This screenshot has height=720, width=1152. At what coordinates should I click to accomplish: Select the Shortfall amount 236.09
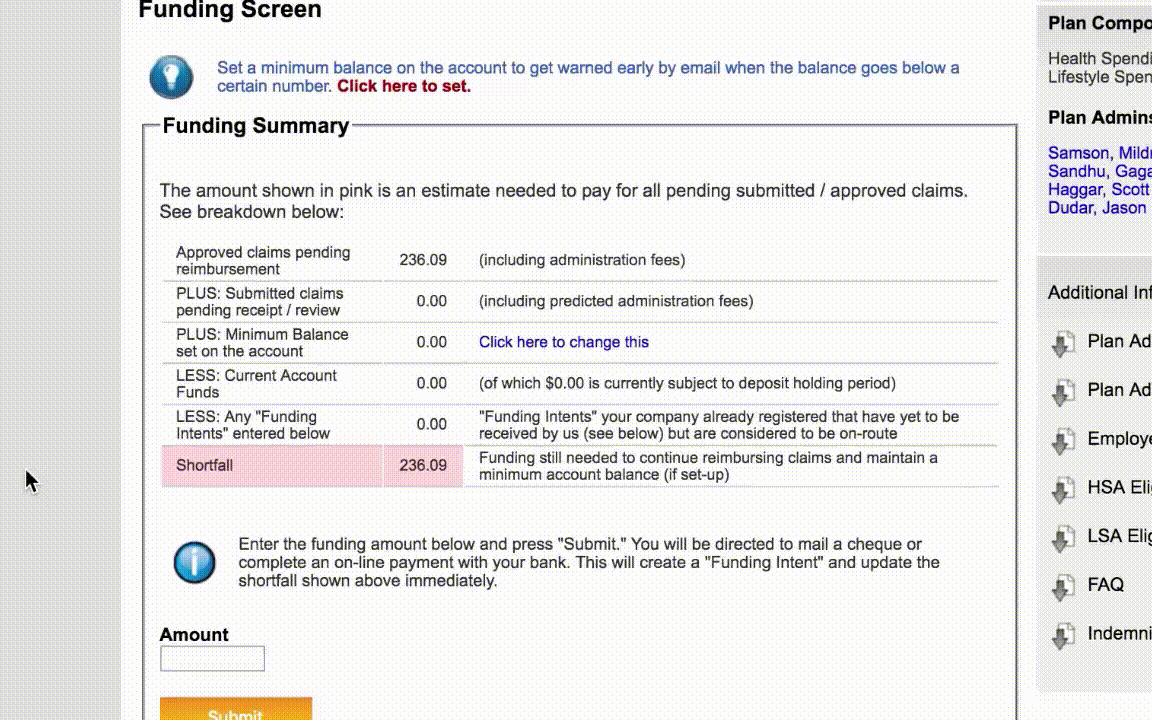click(423, 466)
